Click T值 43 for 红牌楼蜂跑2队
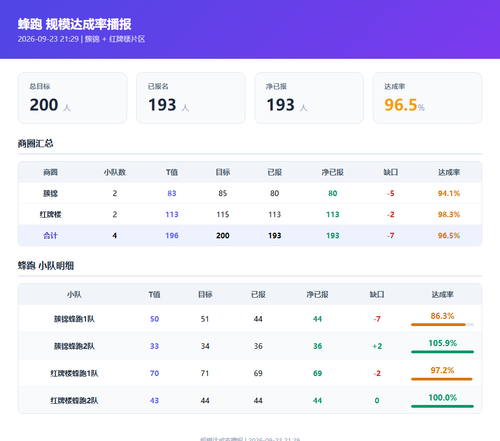Screen dimensions: 500x441 tap(154, 401)
